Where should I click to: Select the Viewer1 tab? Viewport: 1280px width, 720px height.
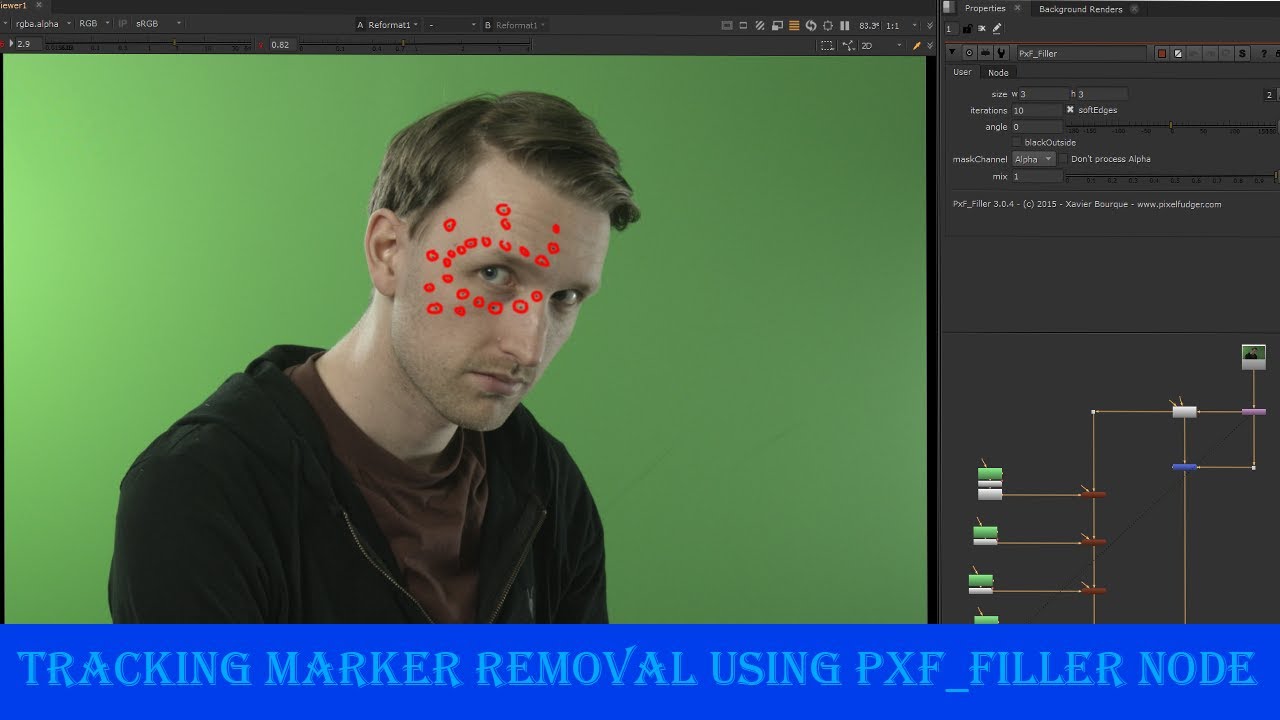point(14,5)
